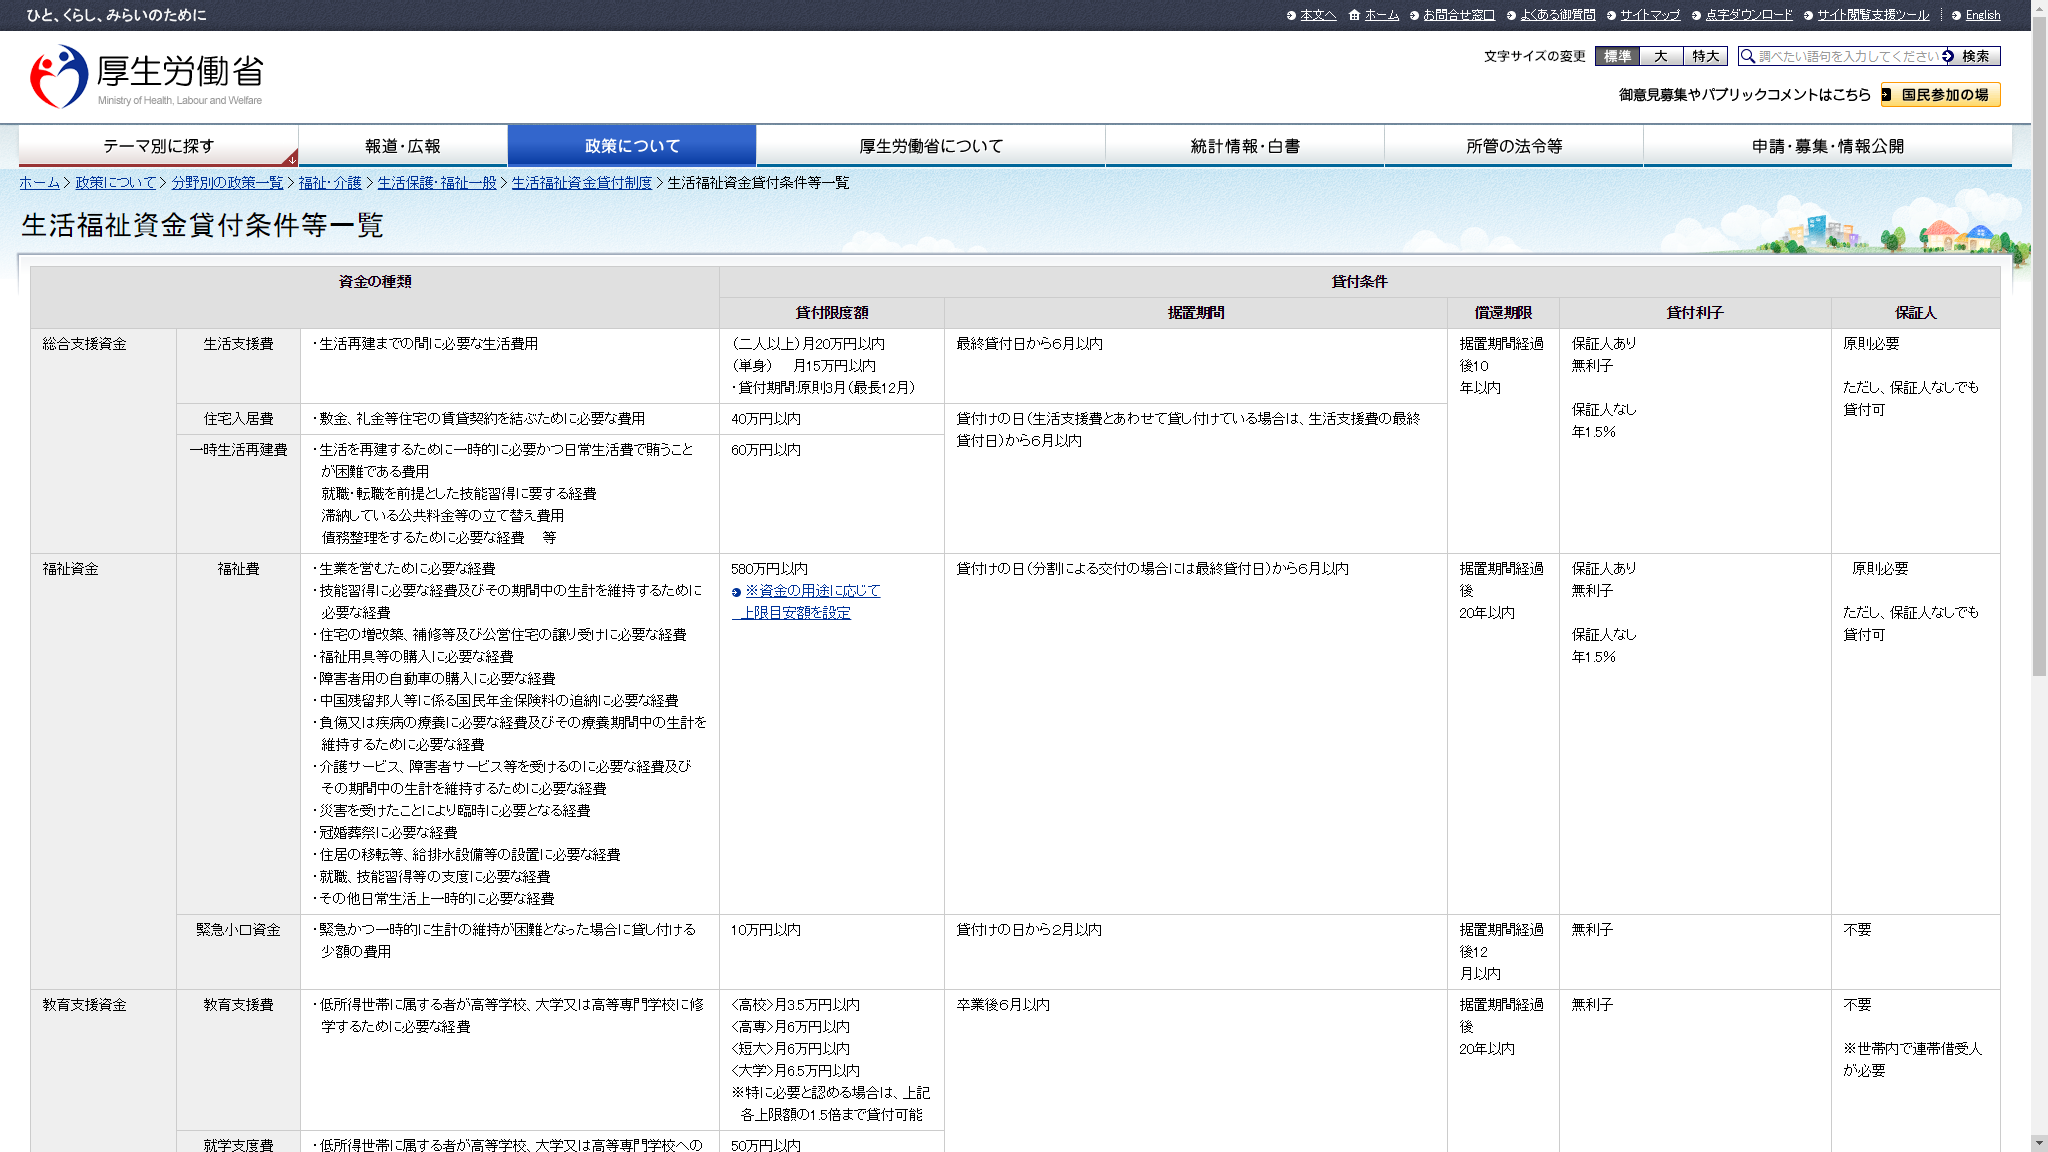Click bullet icon before サイトマップ
This screenshot has height=1152, width=2048.
click(1611, 15)
